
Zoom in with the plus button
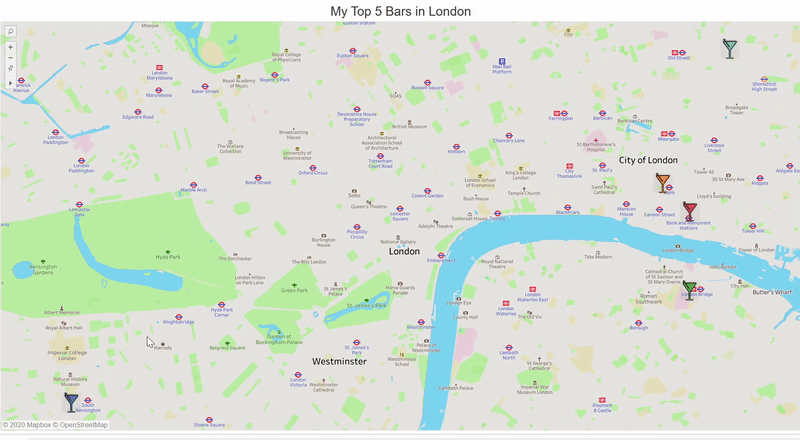[x=10, y=47]
